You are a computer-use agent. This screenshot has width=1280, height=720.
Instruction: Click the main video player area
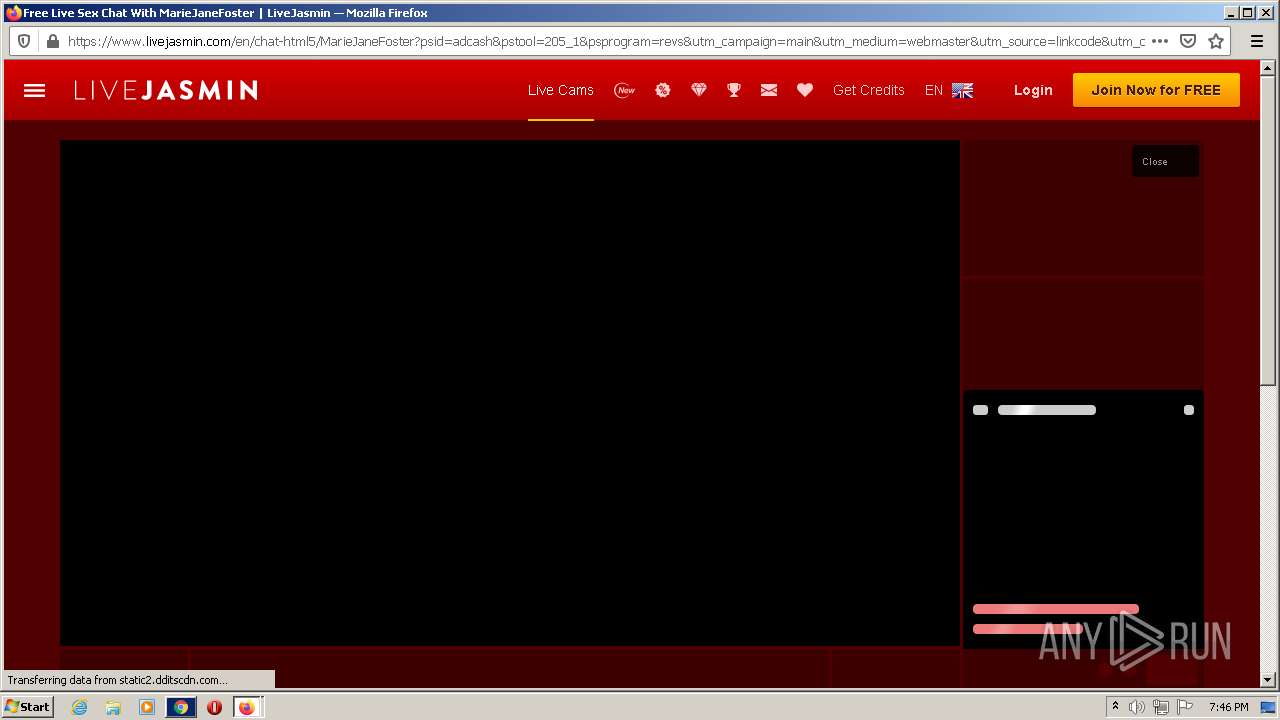[x=510, y=393]
